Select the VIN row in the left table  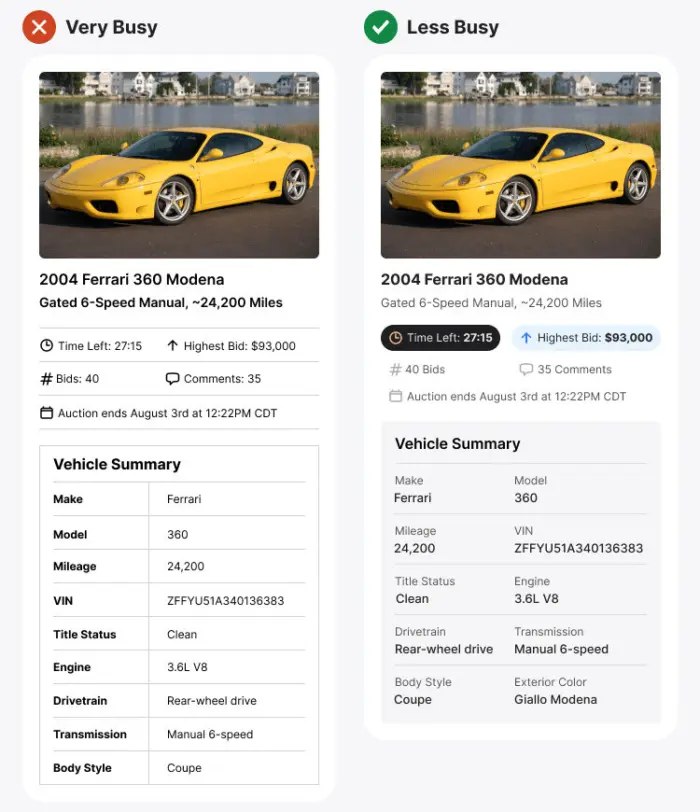click(x=179, y=601)
